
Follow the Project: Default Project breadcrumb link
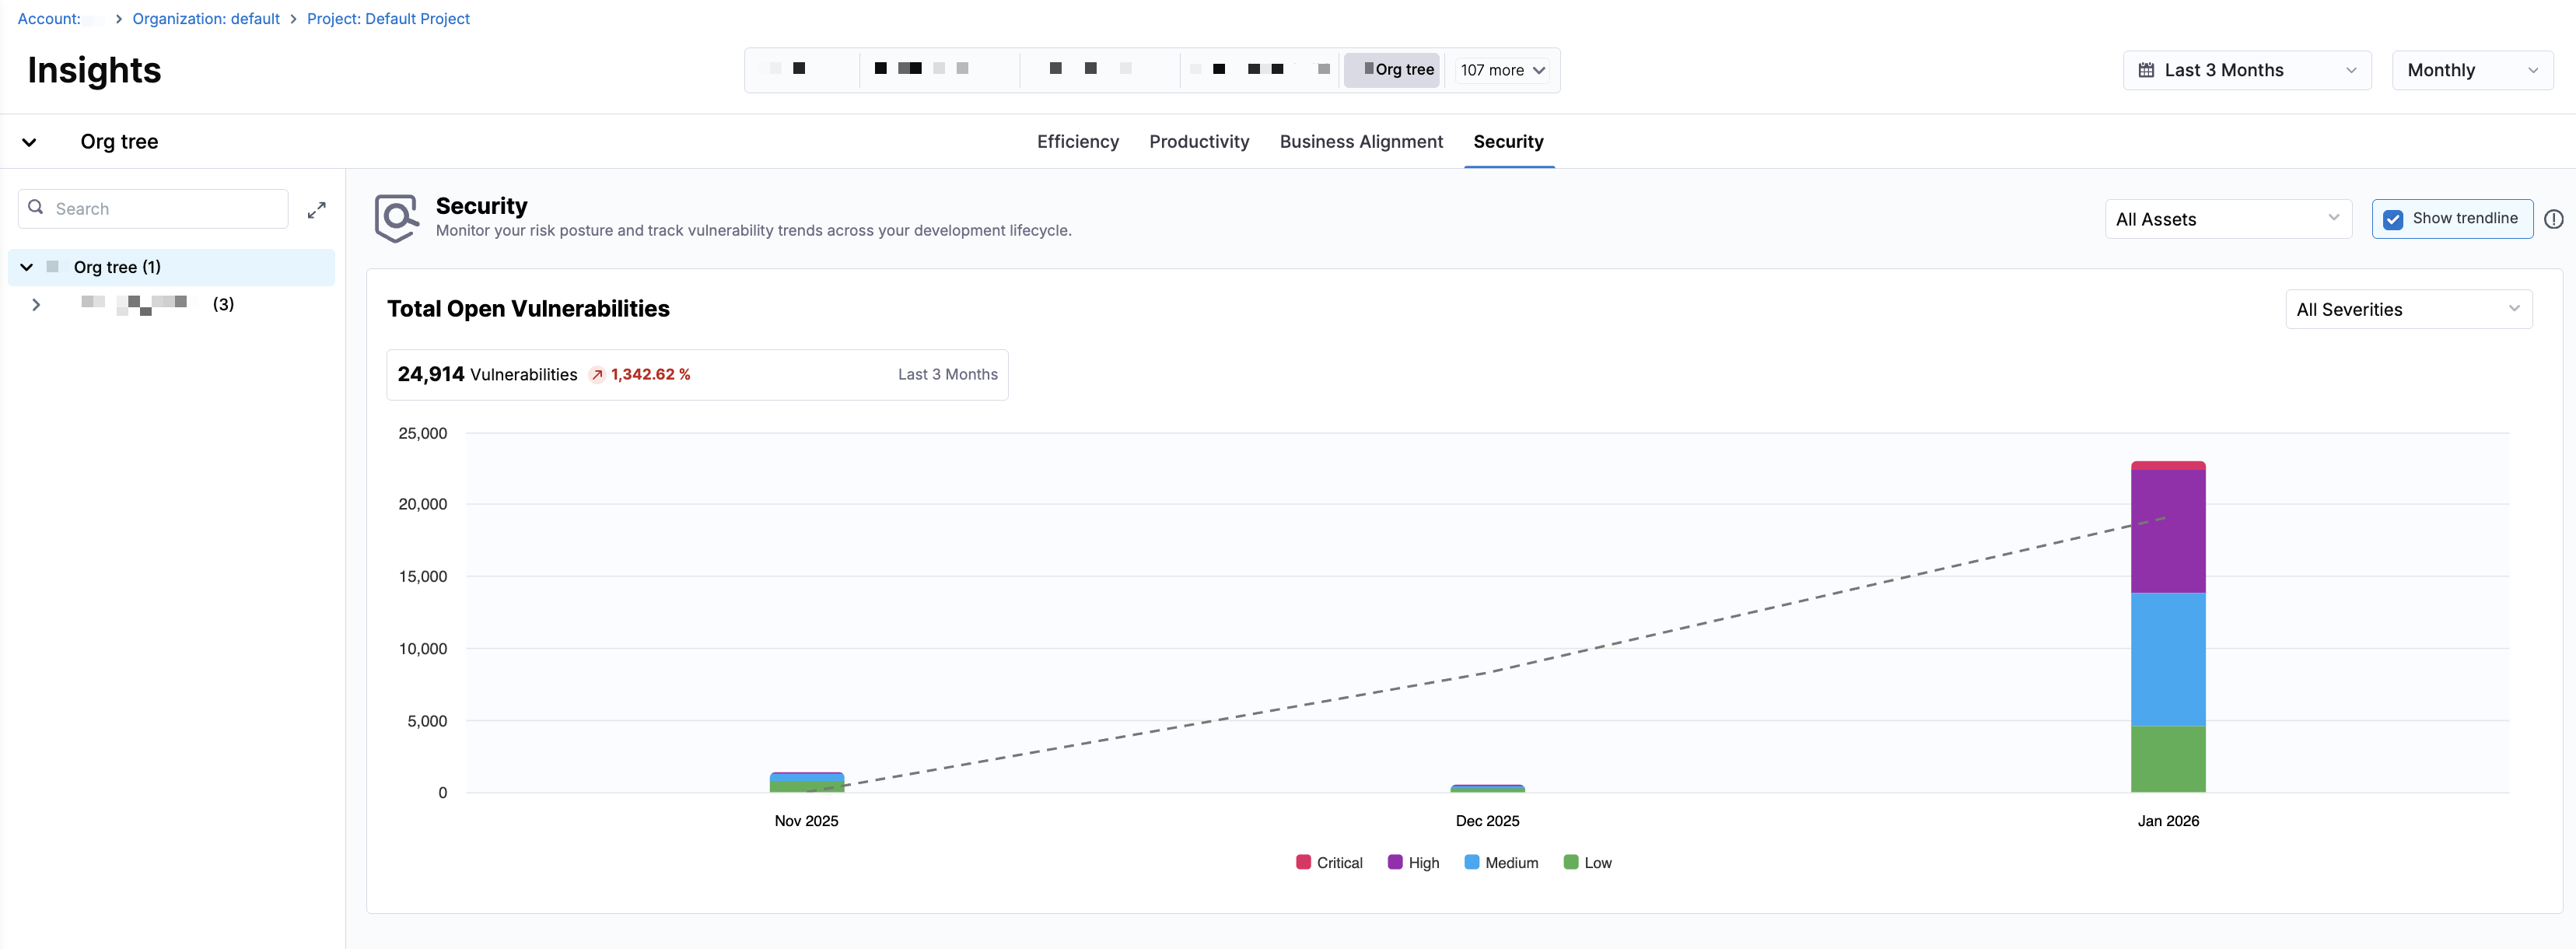(388, 19)
